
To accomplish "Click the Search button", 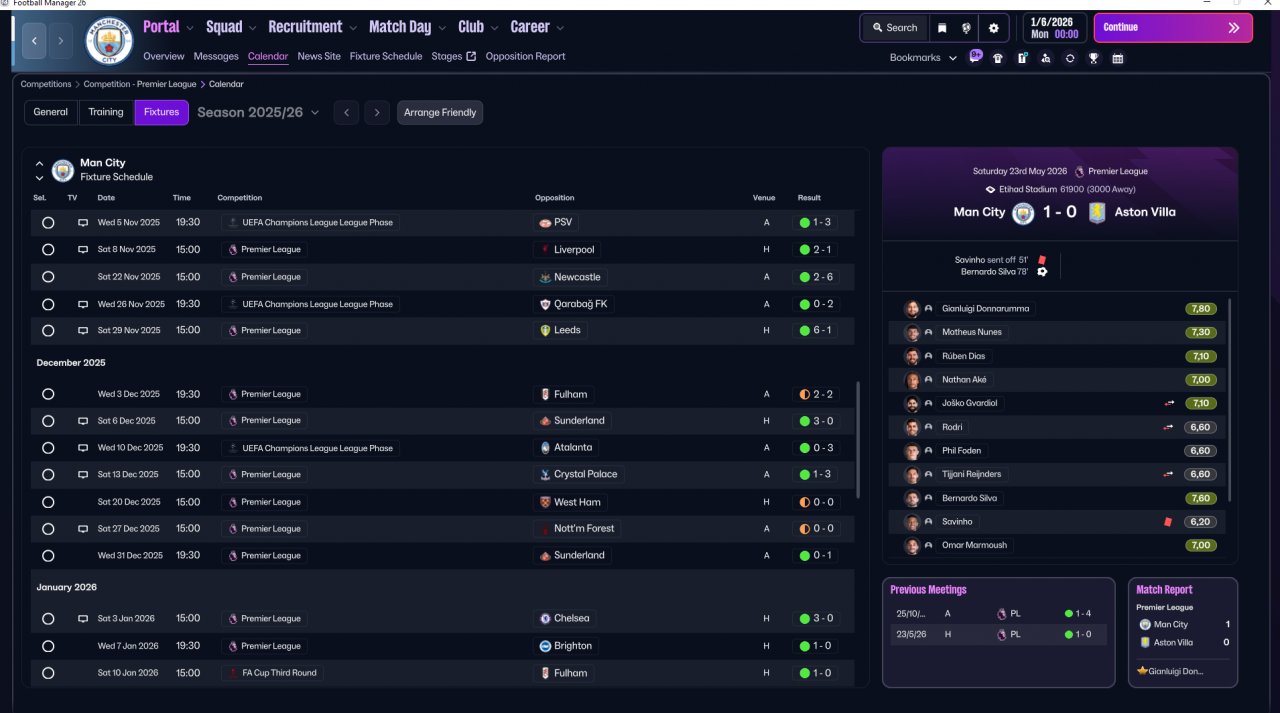I will (x=895, y=28).
